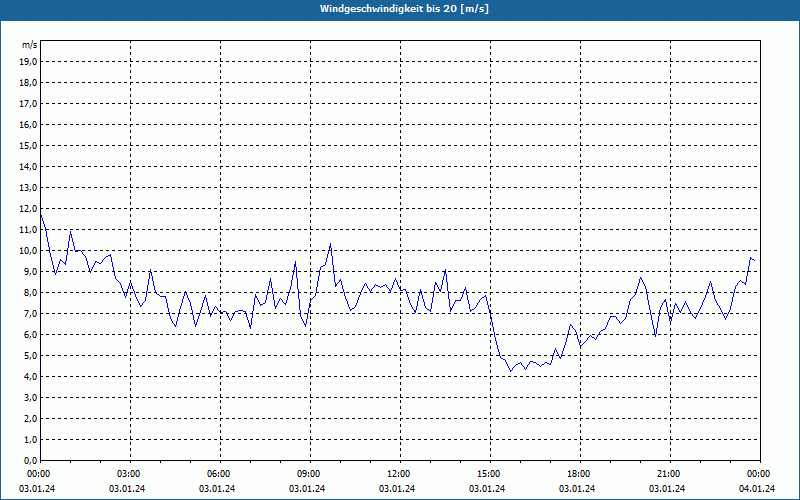Image resolution: width=800 pixels, height=500 pixels.
Task: Click the chart title 'Windgeschwindigkeit bis 20 [m/s]'
Action: (404, 9)
